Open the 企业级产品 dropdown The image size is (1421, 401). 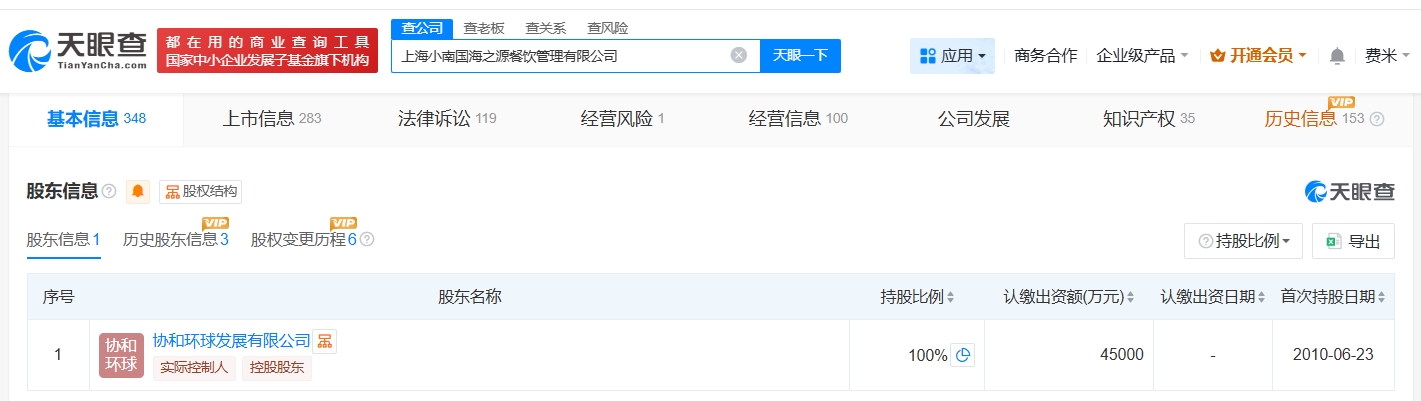click(1142, 56)
